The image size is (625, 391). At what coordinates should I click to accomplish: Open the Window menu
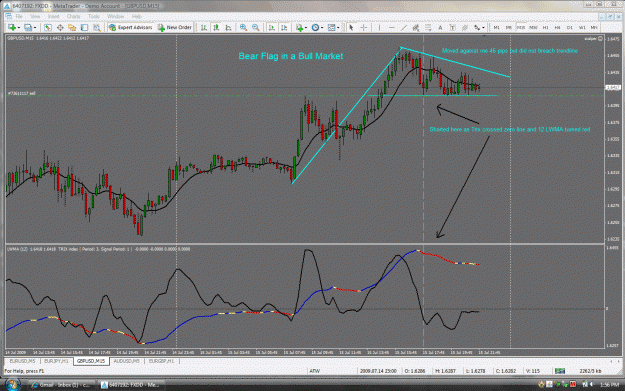[116, 16]
